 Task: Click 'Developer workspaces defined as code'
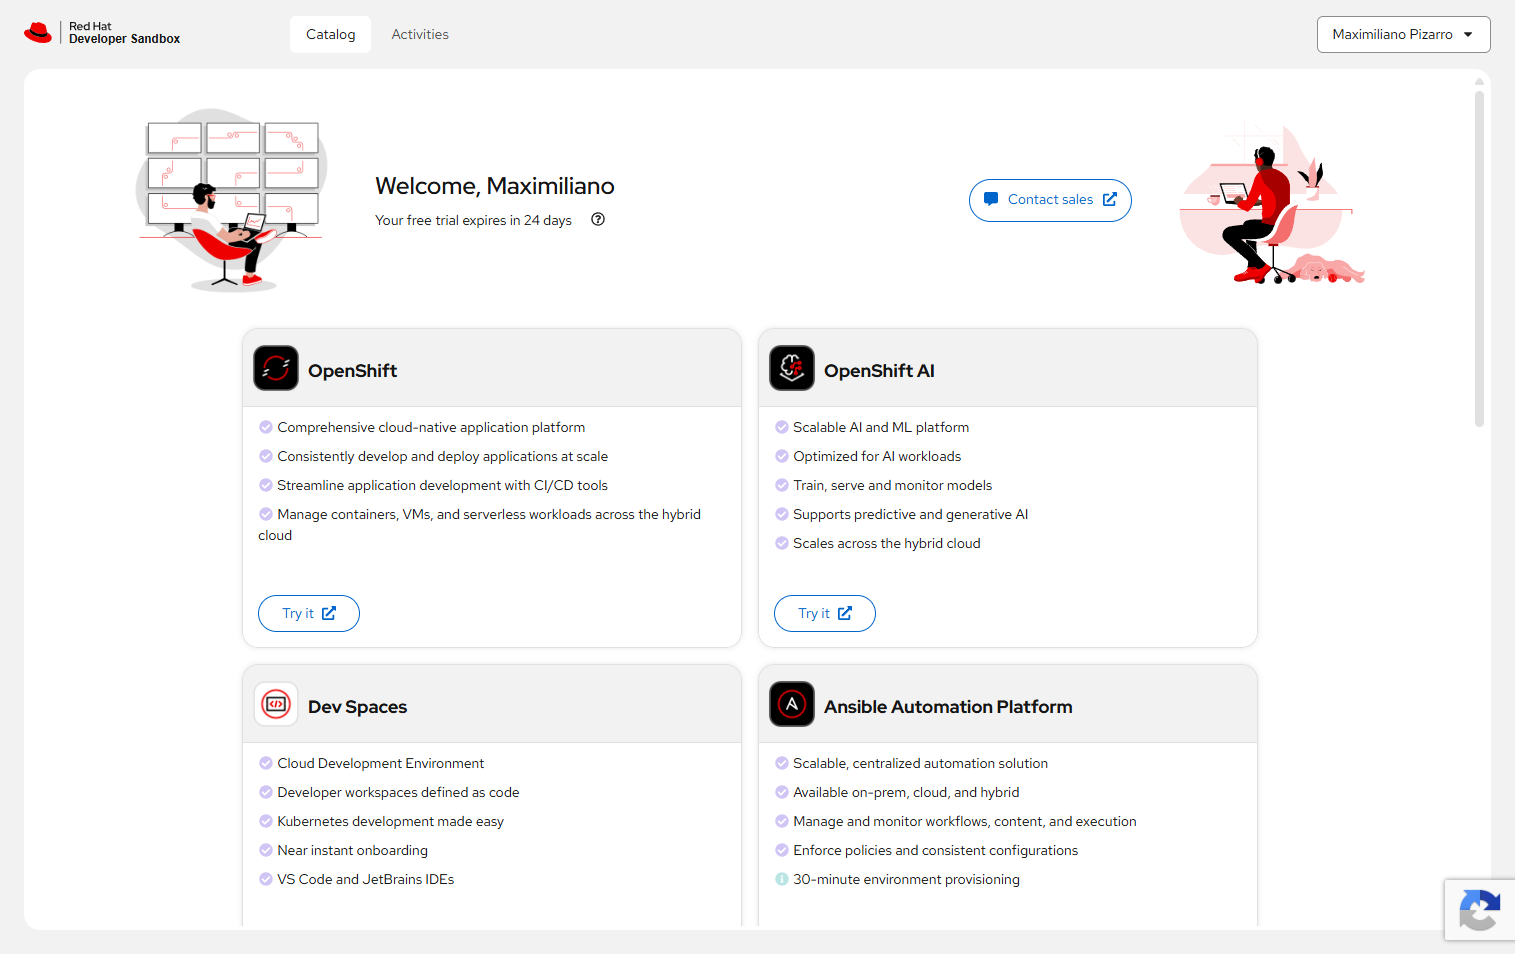[398, 792]
